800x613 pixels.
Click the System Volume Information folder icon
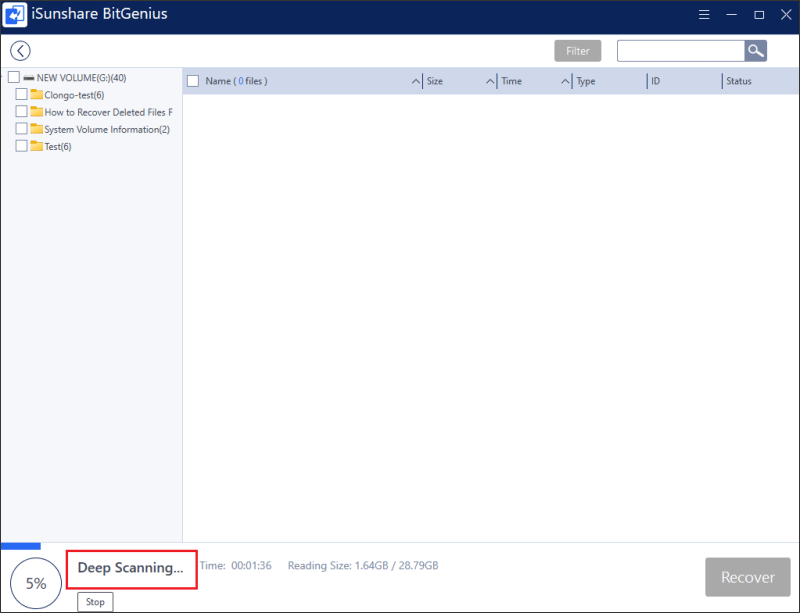(x=37, y=129)
